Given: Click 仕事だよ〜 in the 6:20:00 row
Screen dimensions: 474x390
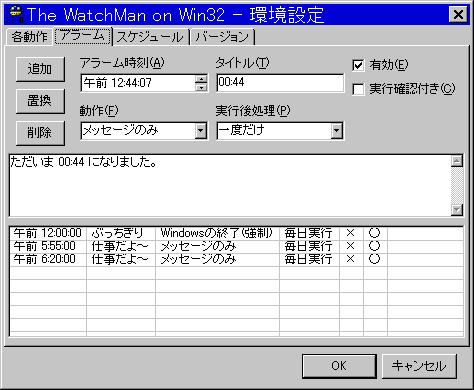Looking at the screenshot, I should [119, 259].
